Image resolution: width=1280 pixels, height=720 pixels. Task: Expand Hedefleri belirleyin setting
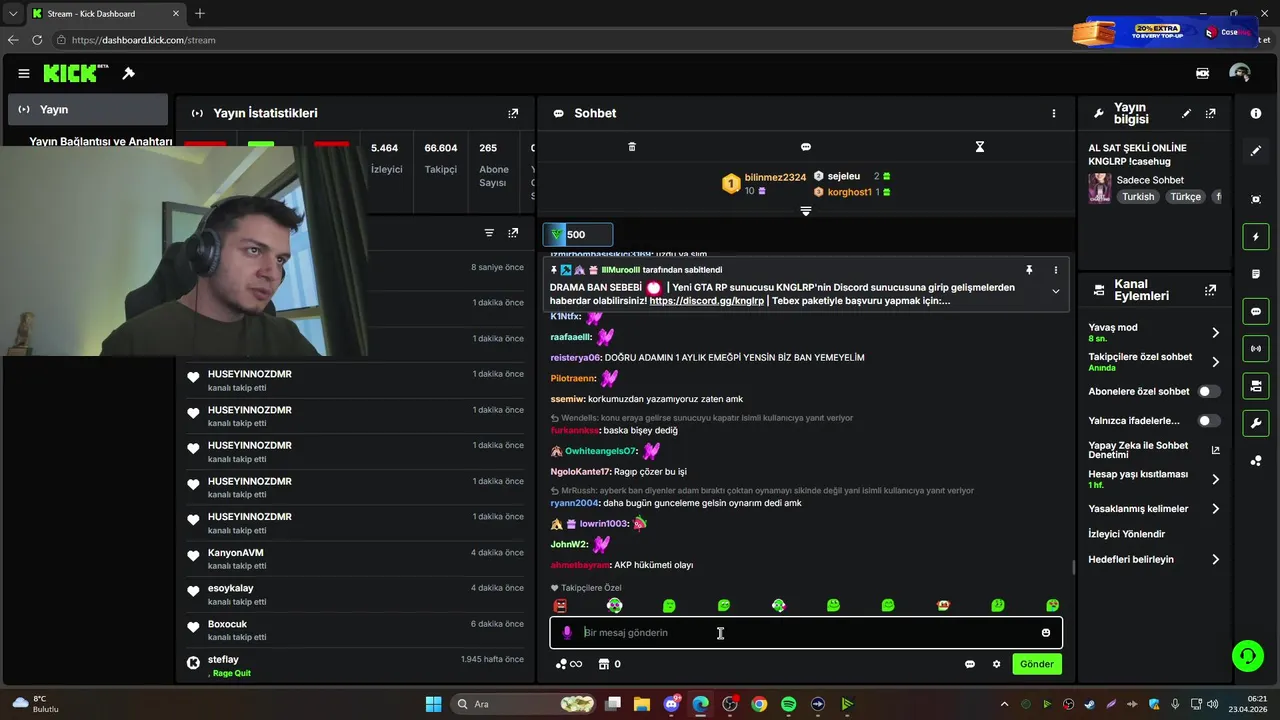(1216, 560)
